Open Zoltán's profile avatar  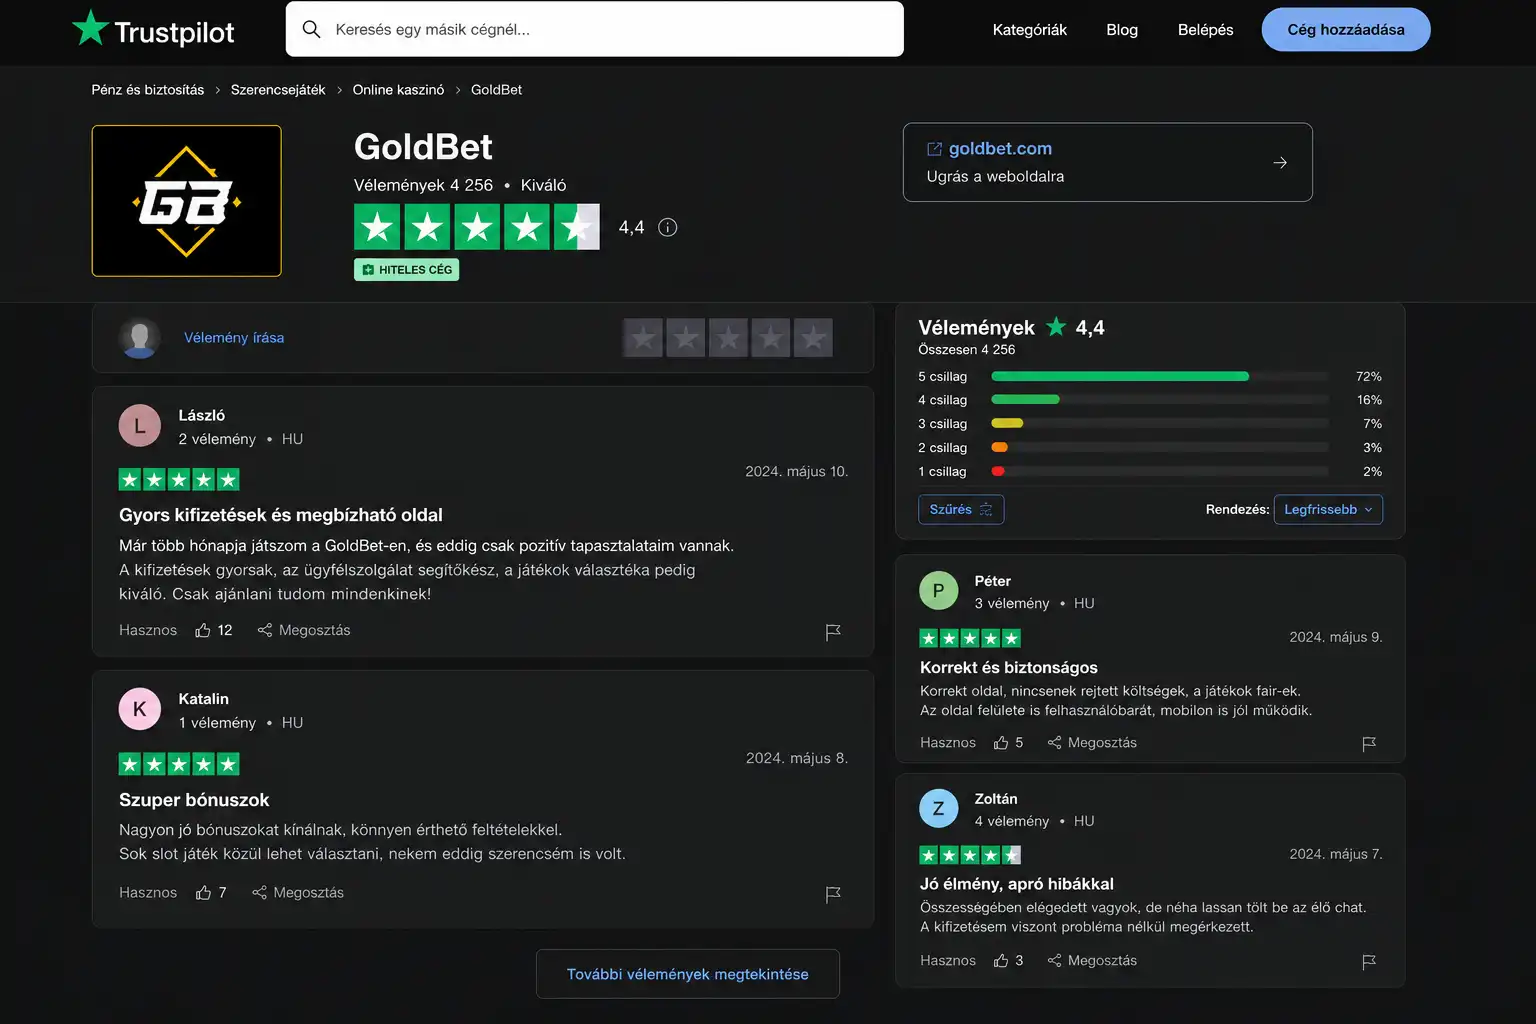click(x=938, y=809)
